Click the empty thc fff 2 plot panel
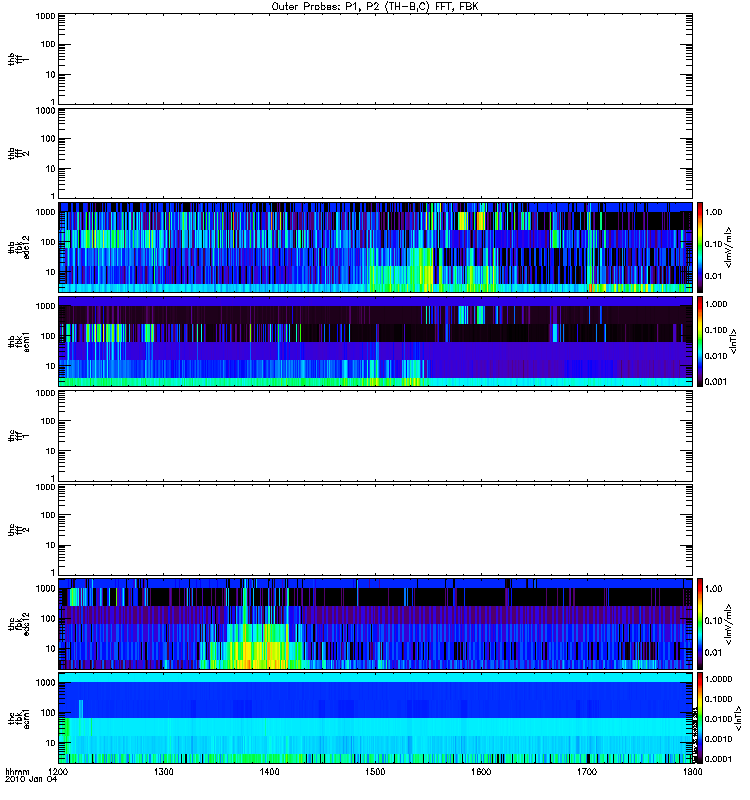The width and height of the screenshot is (750, 800). 375,530
